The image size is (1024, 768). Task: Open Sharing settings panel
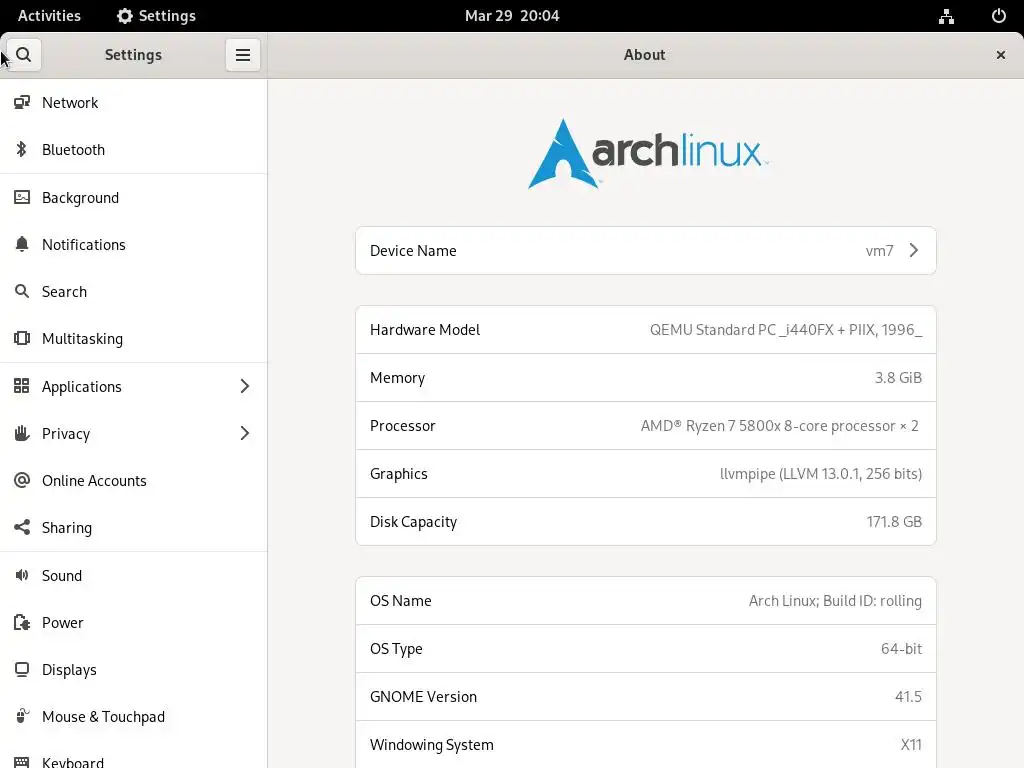point(134,527)
